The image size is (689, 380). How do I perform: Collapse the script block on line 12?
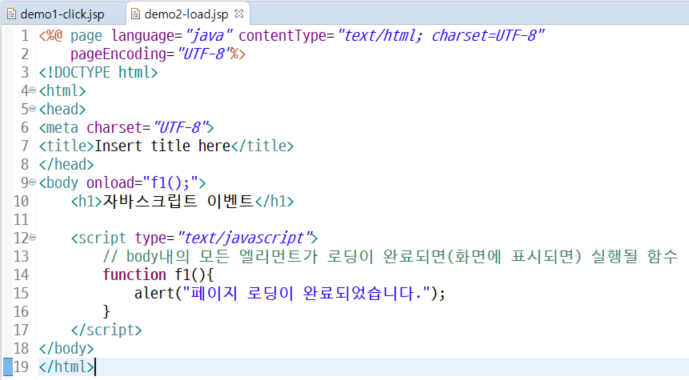(x=32, y=238)
